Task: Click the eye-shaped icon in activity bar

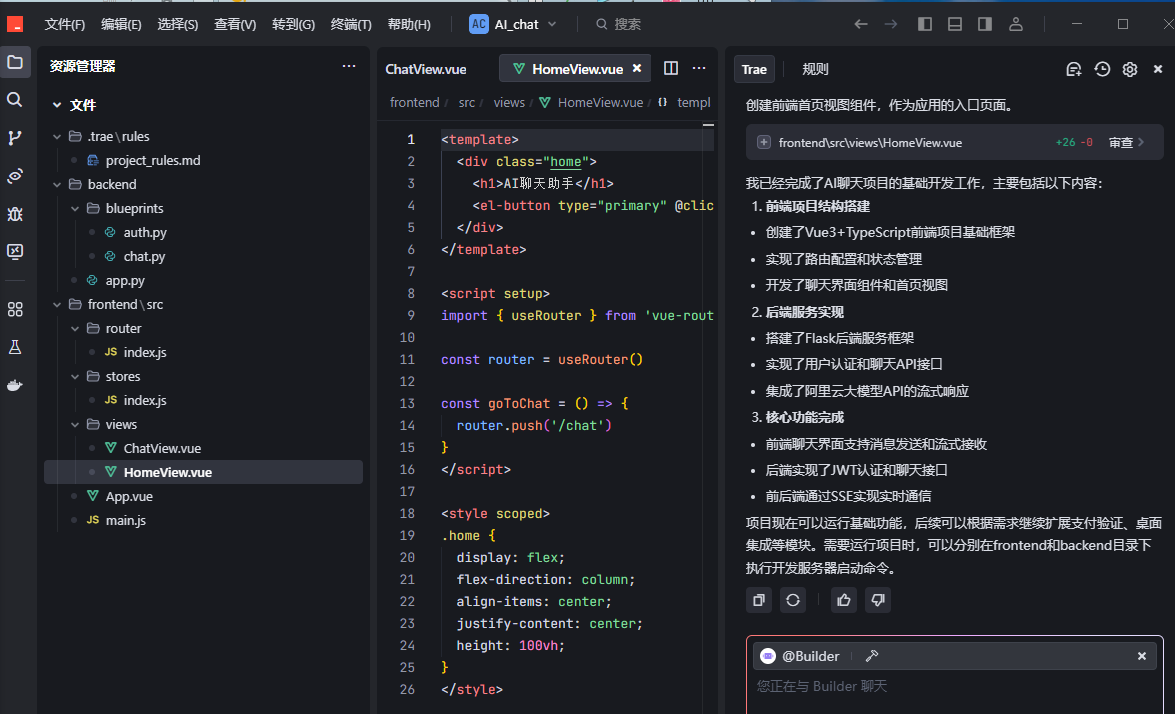Action: tap(15, 176)
